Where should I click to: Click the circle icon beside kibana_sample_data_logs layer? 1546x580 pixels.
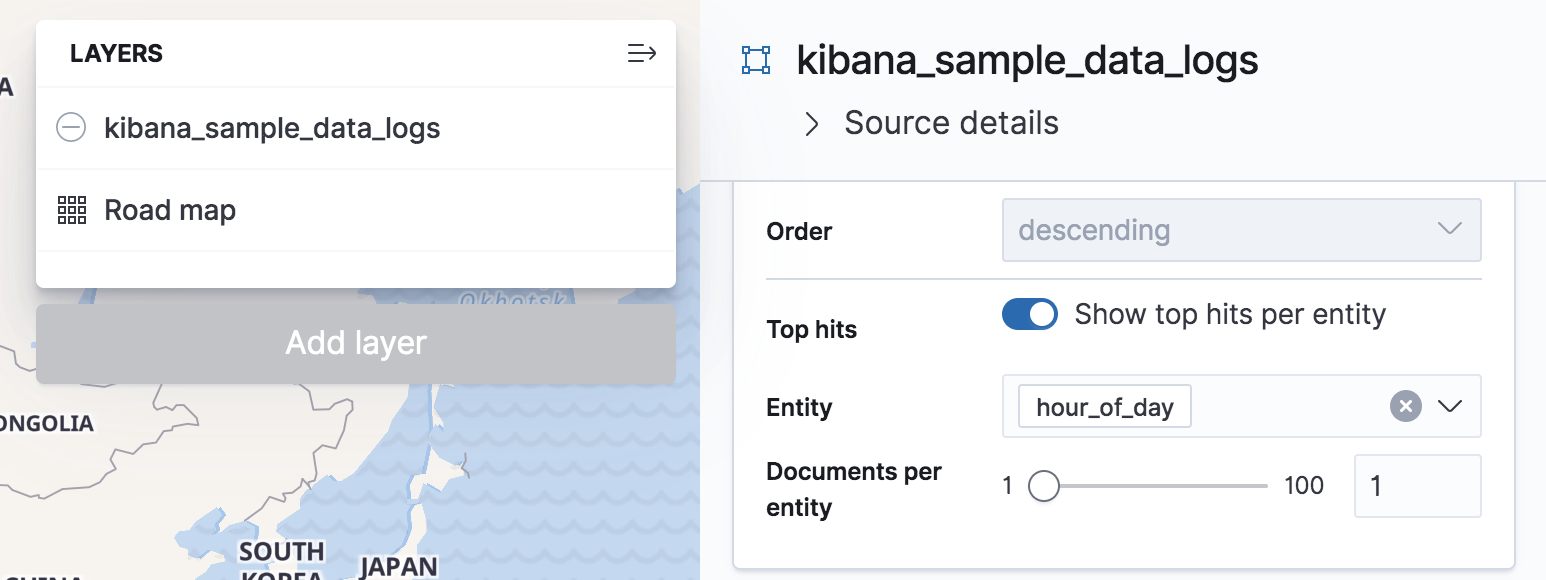[71, 128]
